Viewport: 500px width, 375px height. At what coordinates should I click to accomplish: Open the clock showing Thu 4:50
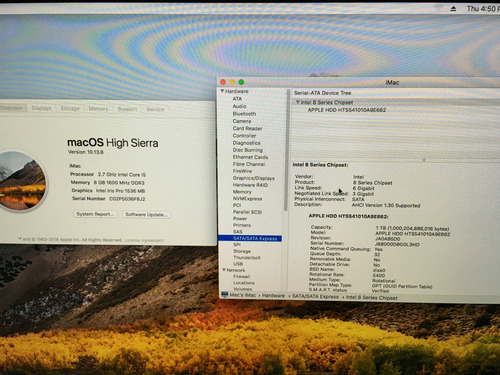(483, 9)
